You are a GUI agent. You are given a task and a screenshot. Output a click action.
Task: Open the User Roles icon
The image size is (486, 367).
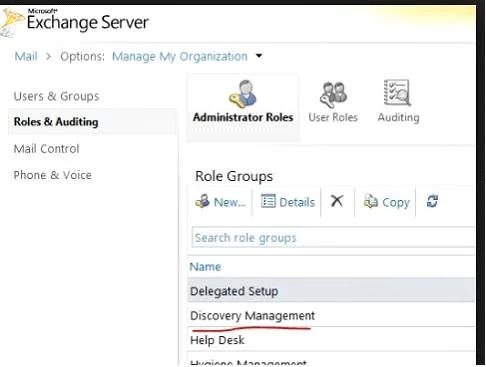pos(333,94)
